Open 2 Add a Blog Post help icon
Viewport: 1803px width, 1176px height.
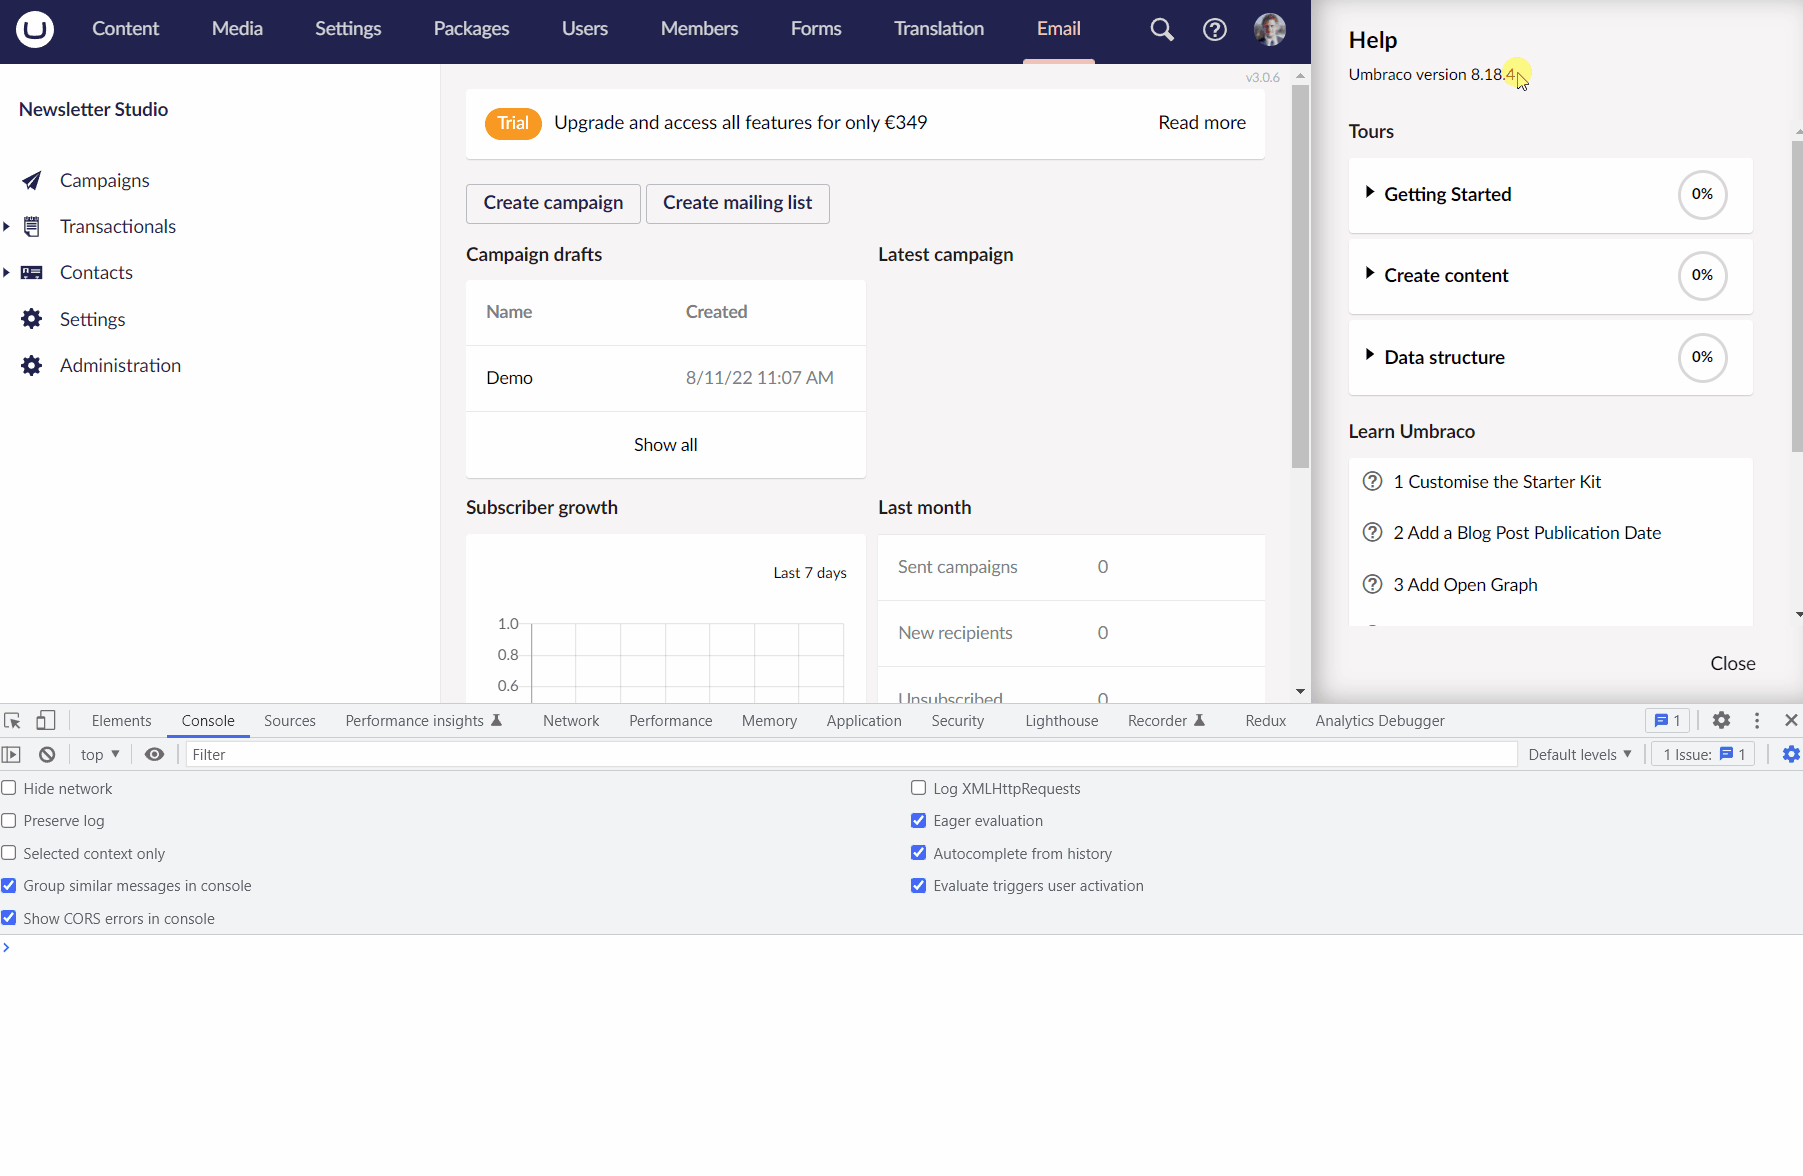1373,533
